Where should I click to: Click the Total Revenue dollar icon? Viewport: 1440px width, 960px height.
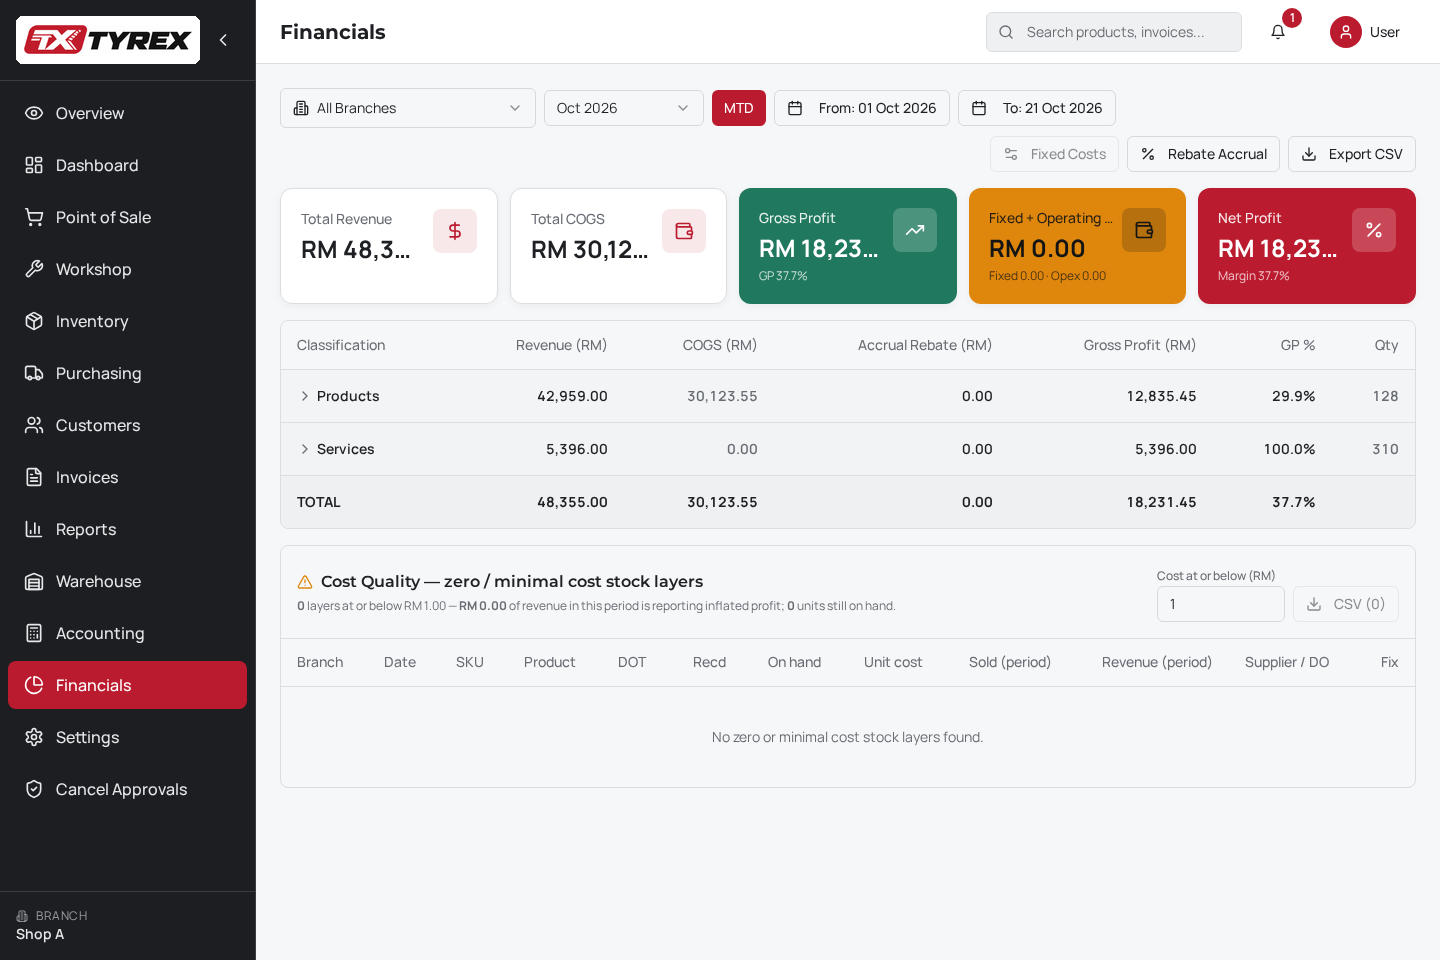click(x=455, y=231)
